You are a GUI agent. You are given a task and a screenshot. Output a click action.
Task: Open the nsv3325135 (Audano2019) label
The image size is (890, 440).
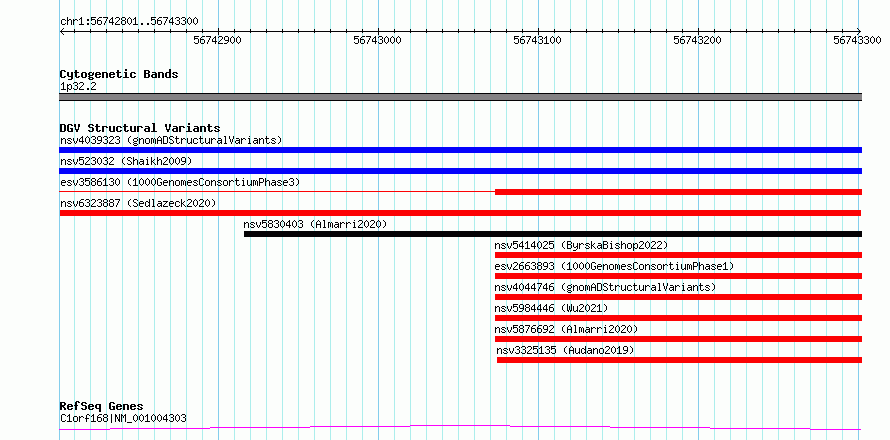click(565, 350)
